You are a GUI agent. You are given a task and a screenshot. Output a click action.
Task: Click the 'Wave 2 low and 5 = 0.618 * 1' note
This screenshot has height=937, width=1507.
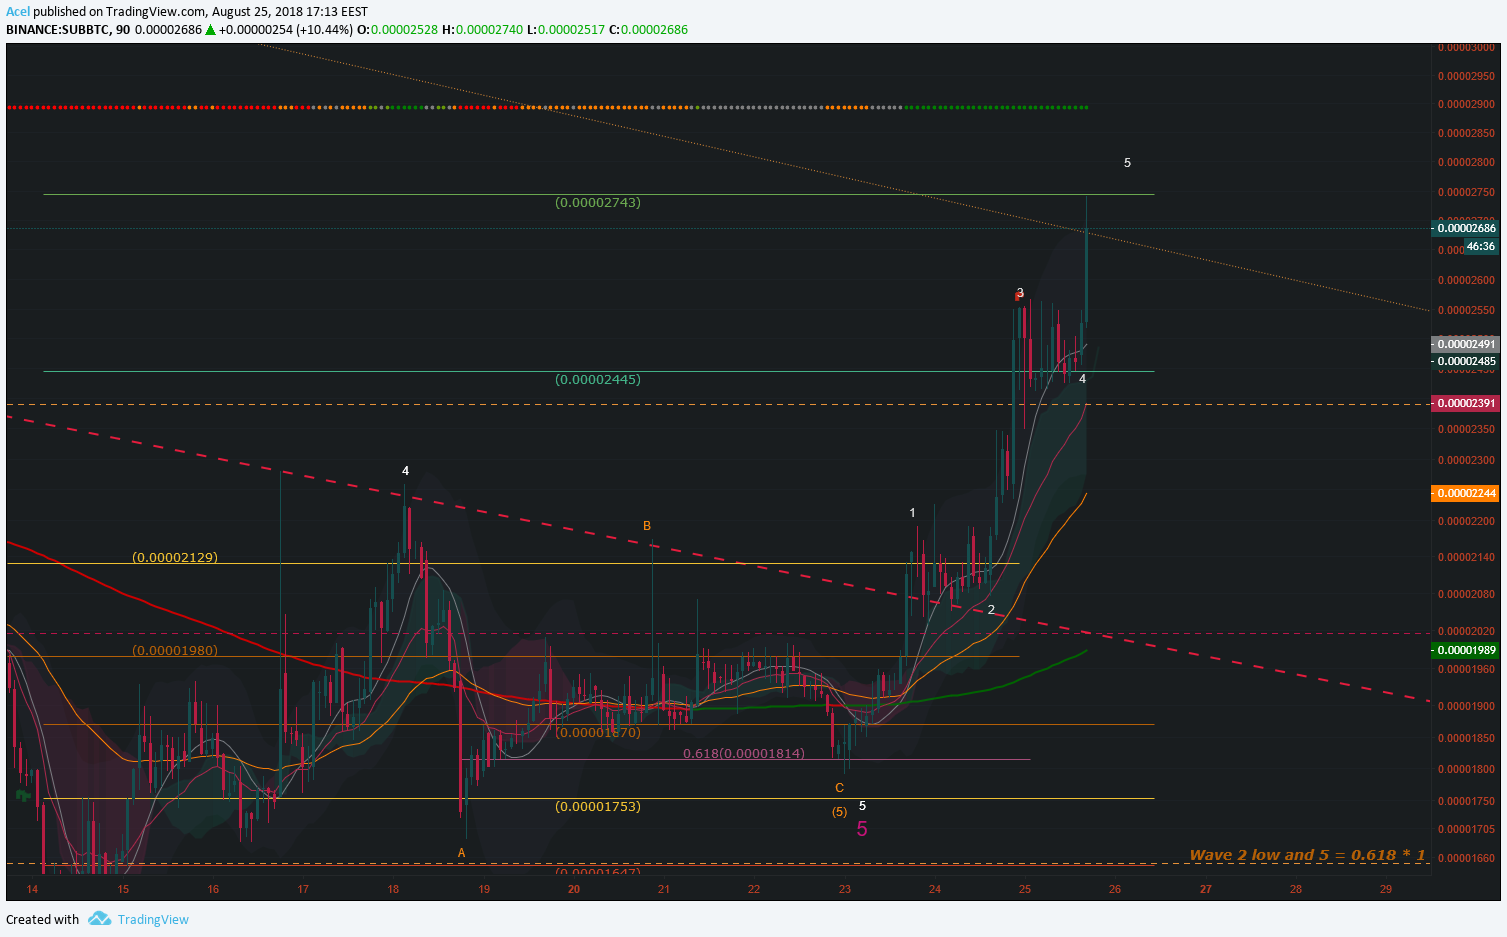click(x=1308, y=855)
